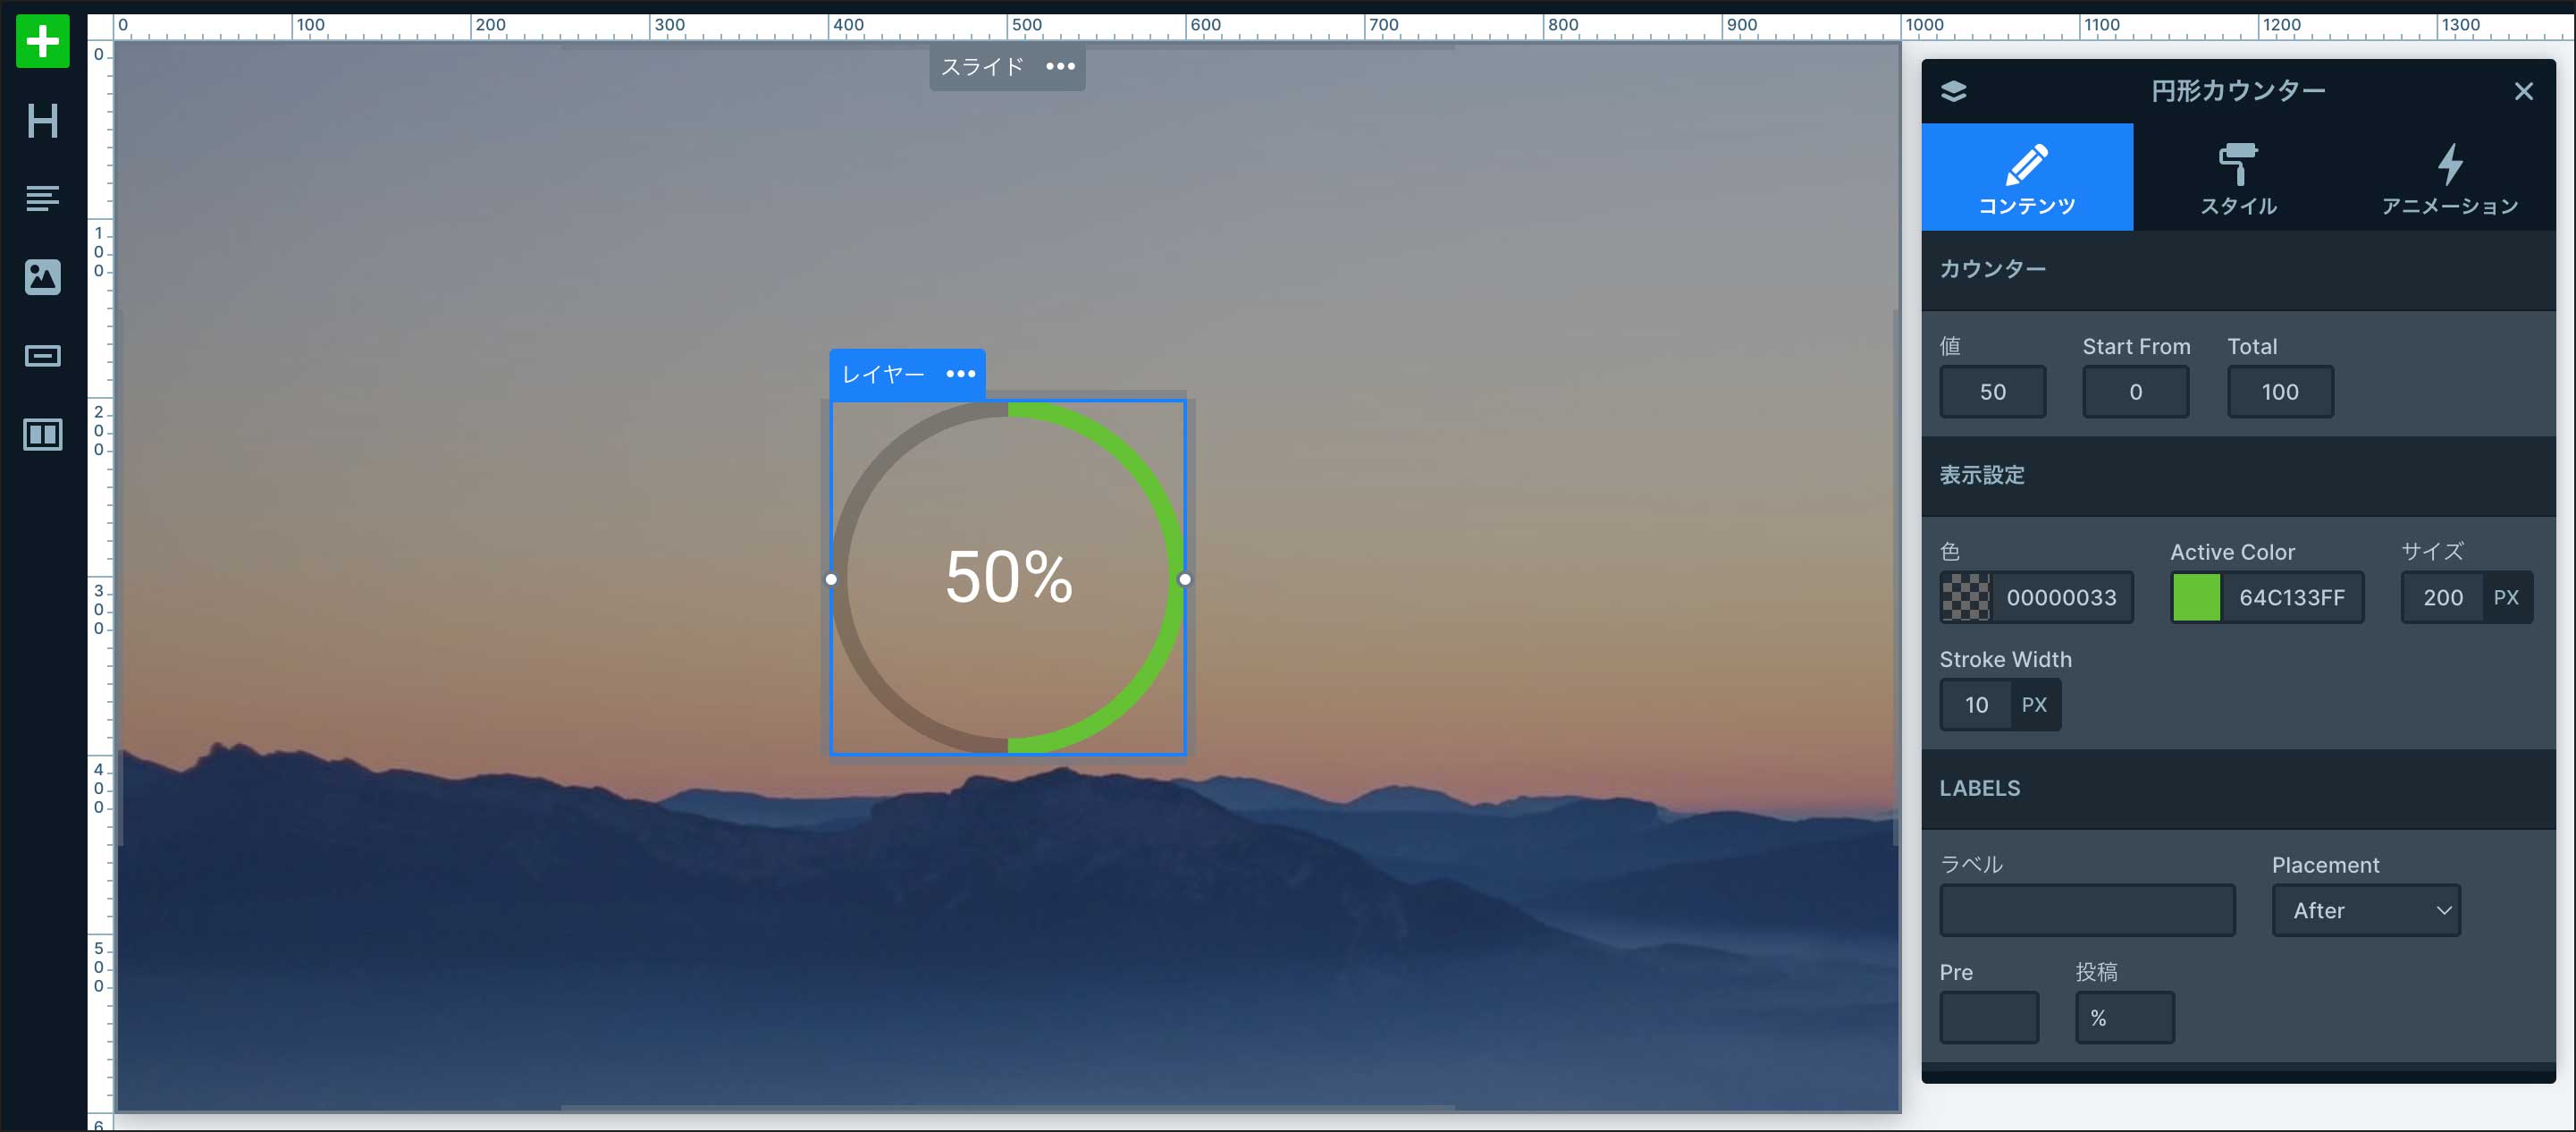
Task: Click the Total input field showing 100
Action: coord(2279,392)
